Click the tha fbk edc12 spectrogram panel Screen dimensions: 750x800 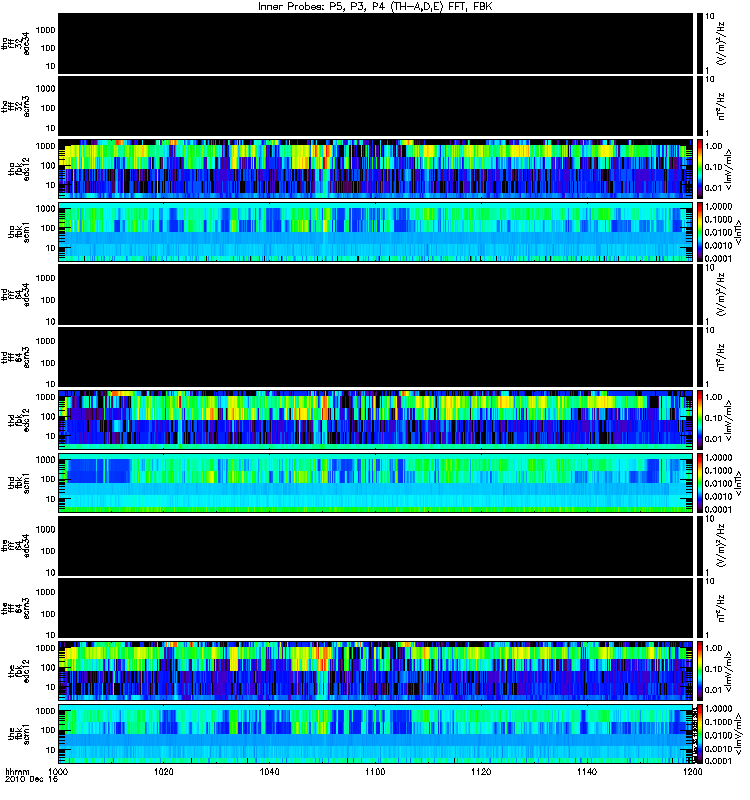[x=376, y=169]
